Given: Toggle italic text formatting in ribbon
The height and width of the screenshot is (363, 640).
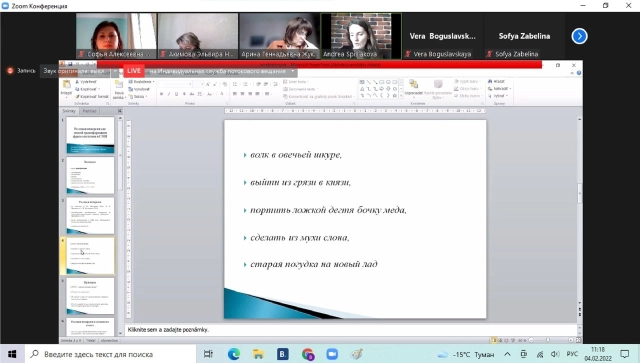Looking at the screenshot, I should (169, 94).
